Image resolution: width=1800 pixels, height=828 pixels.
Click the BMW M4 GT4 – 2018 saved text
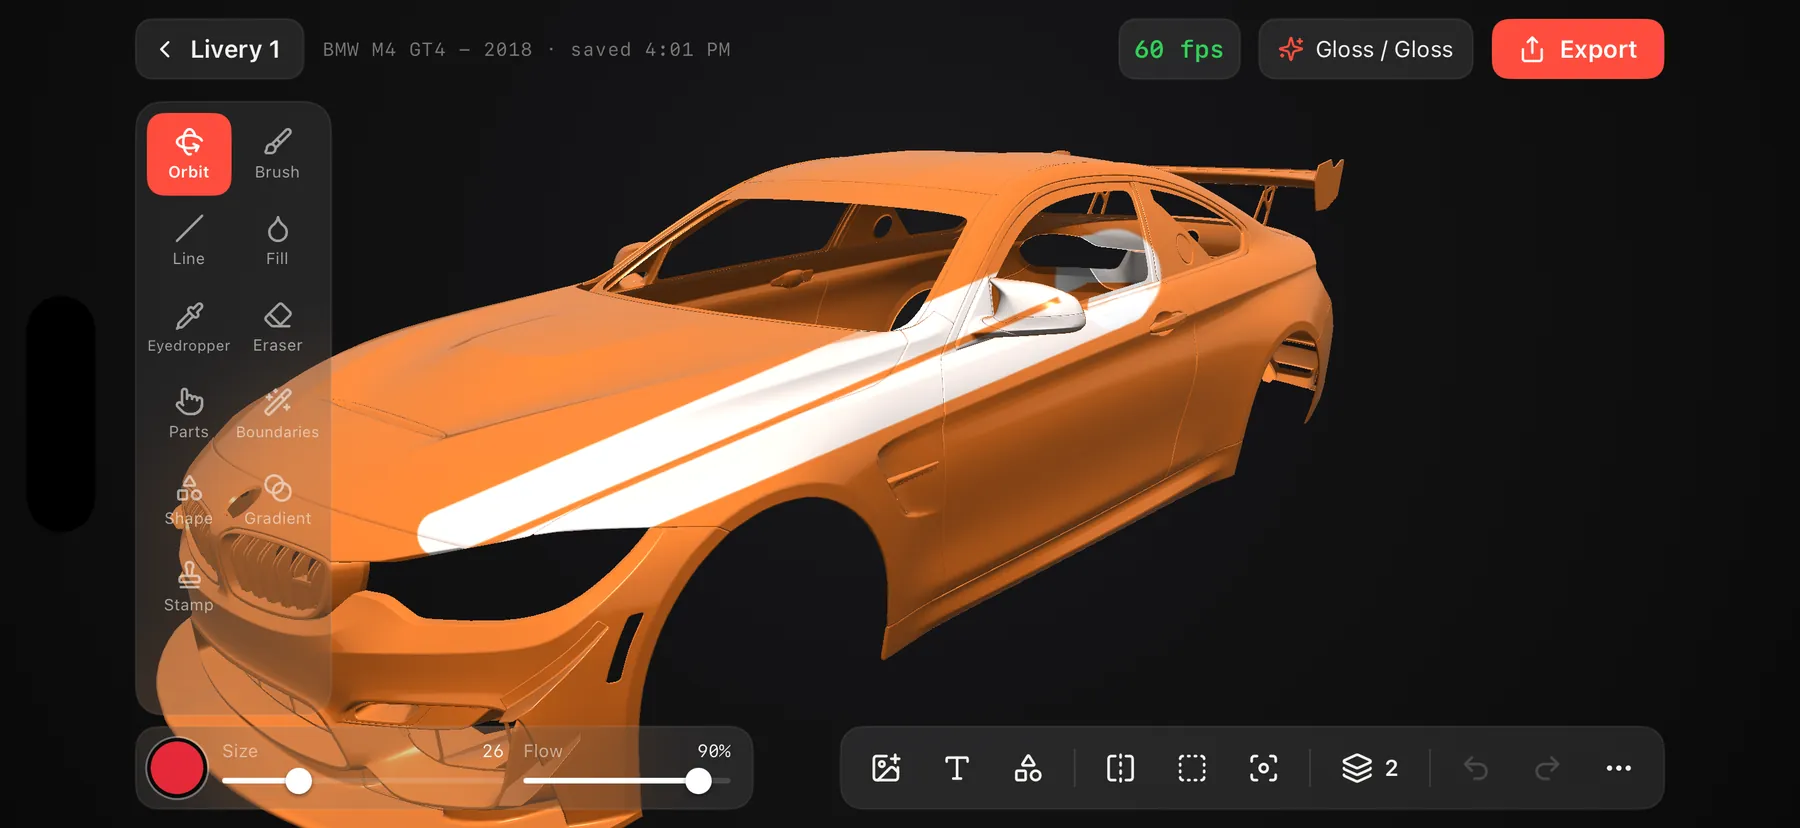(x=526, y=50)
